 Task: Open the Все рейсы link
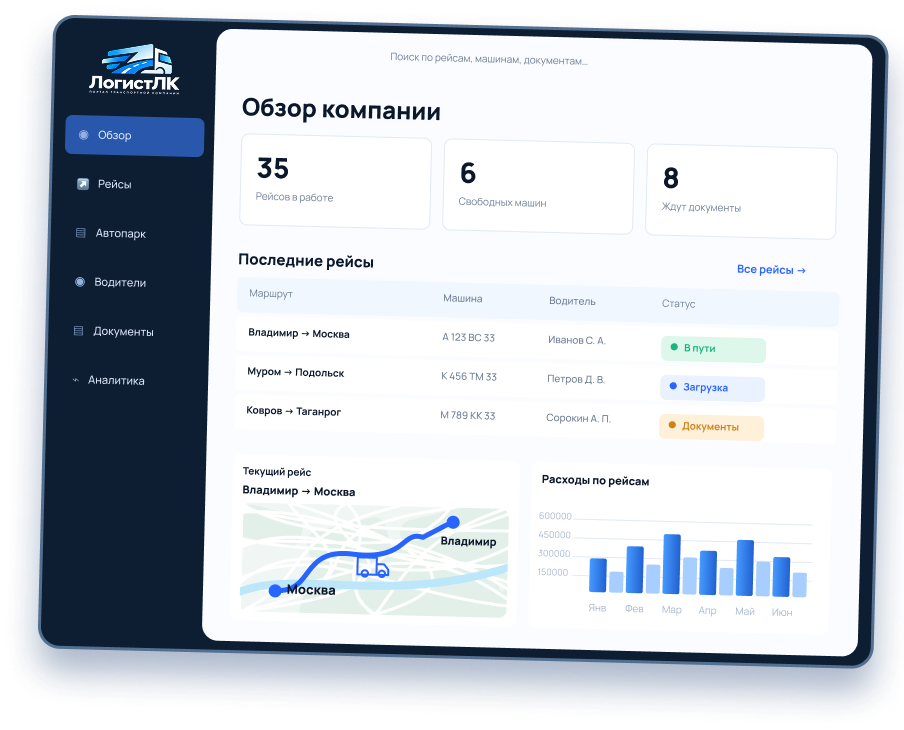pyautogui.click(x=771, y=269)
